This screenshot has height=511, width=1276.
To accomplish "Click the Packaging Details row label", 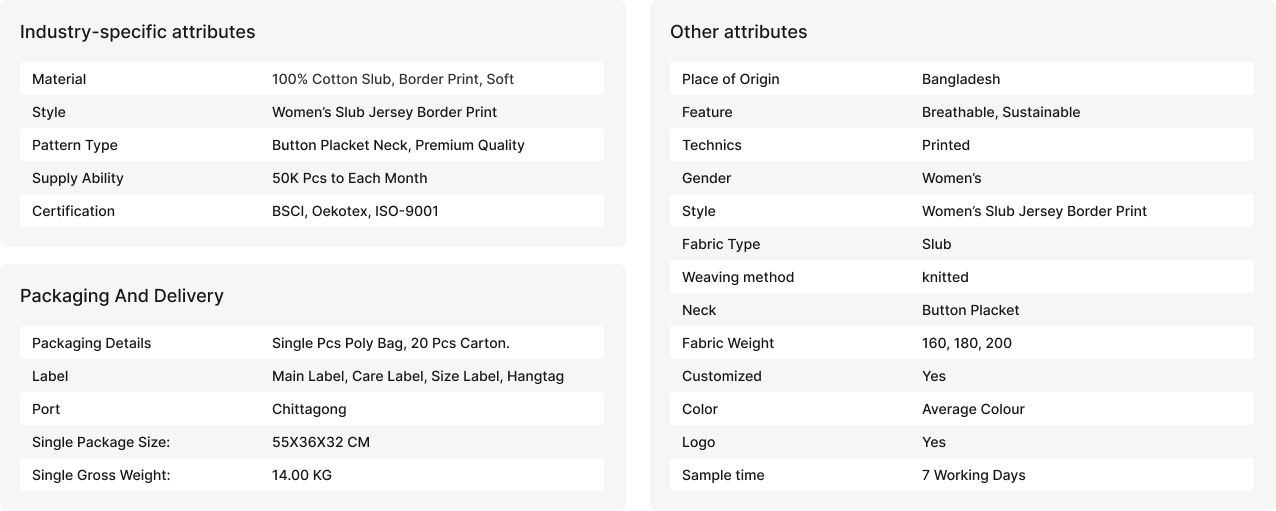I will tap(91, 343).
